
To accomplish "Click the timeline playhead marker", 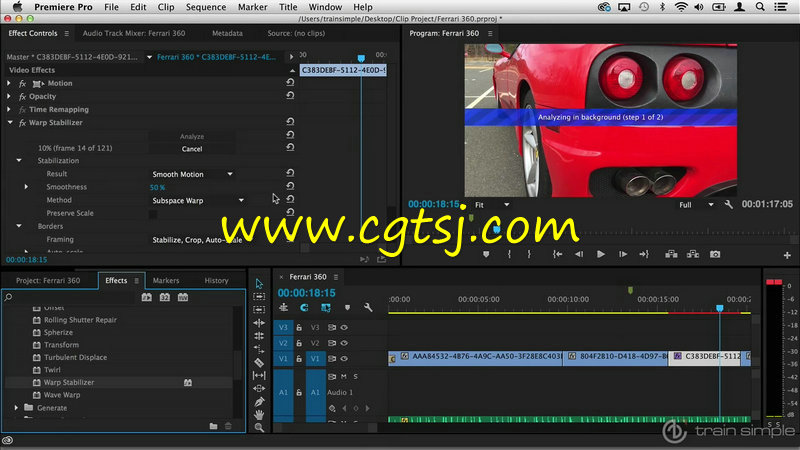I will coord(719,308).
